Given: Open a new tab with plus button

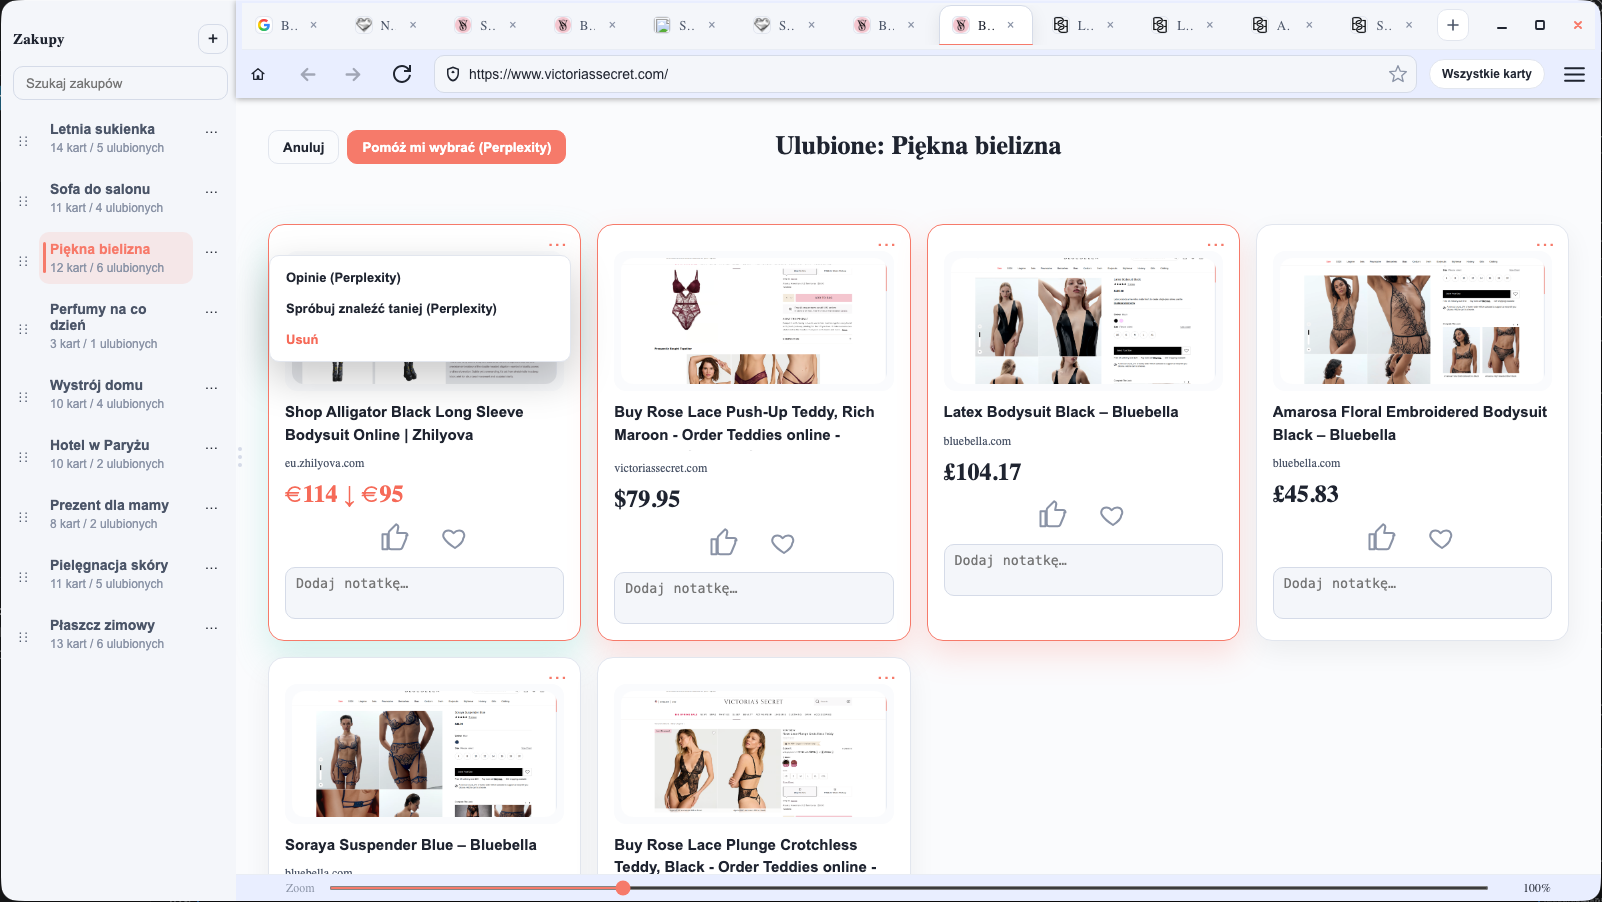Looking at the screenshot, I should tap(1453, 25).
